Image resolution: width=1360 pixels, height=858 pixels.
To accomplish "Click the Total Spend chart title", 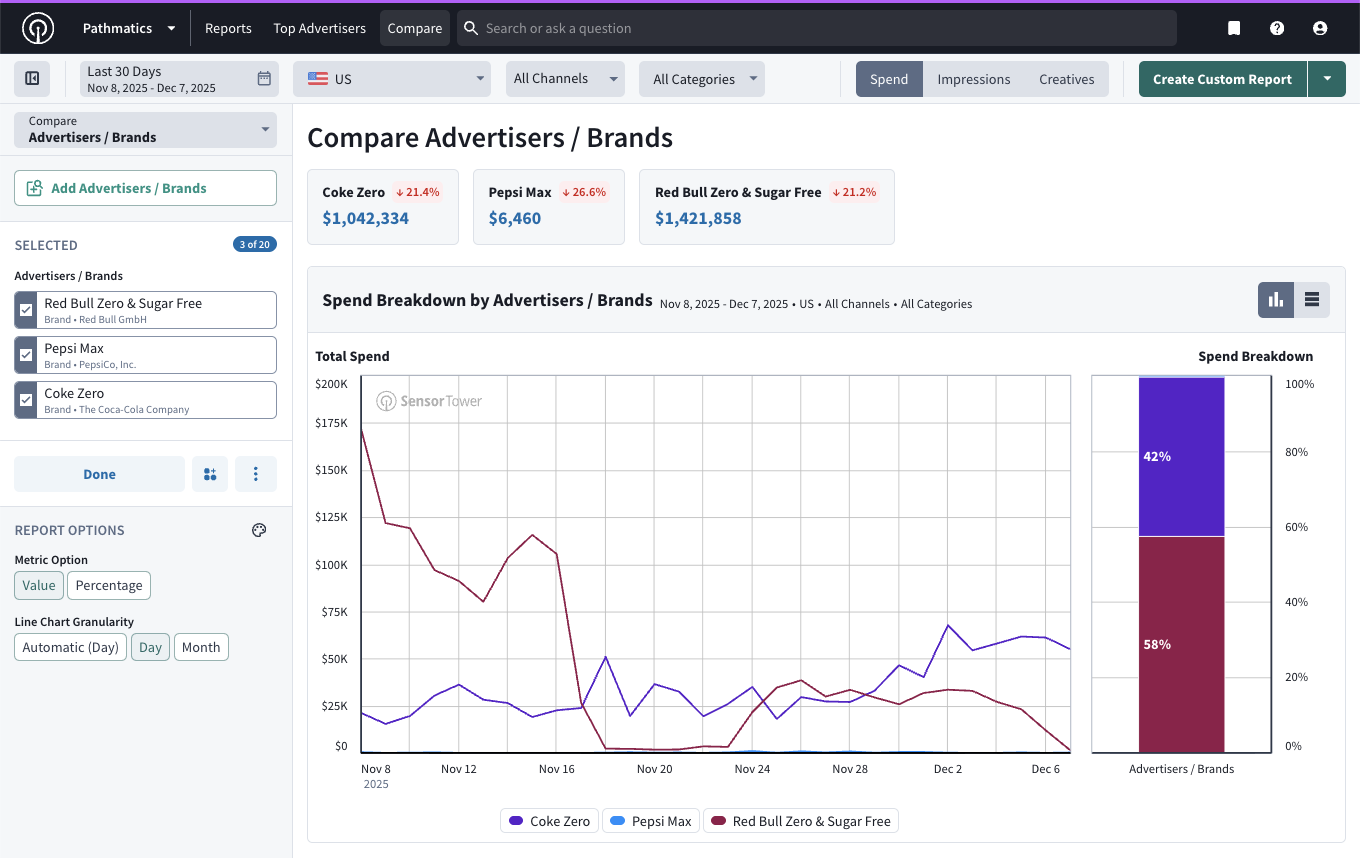I will coord(353,356).
